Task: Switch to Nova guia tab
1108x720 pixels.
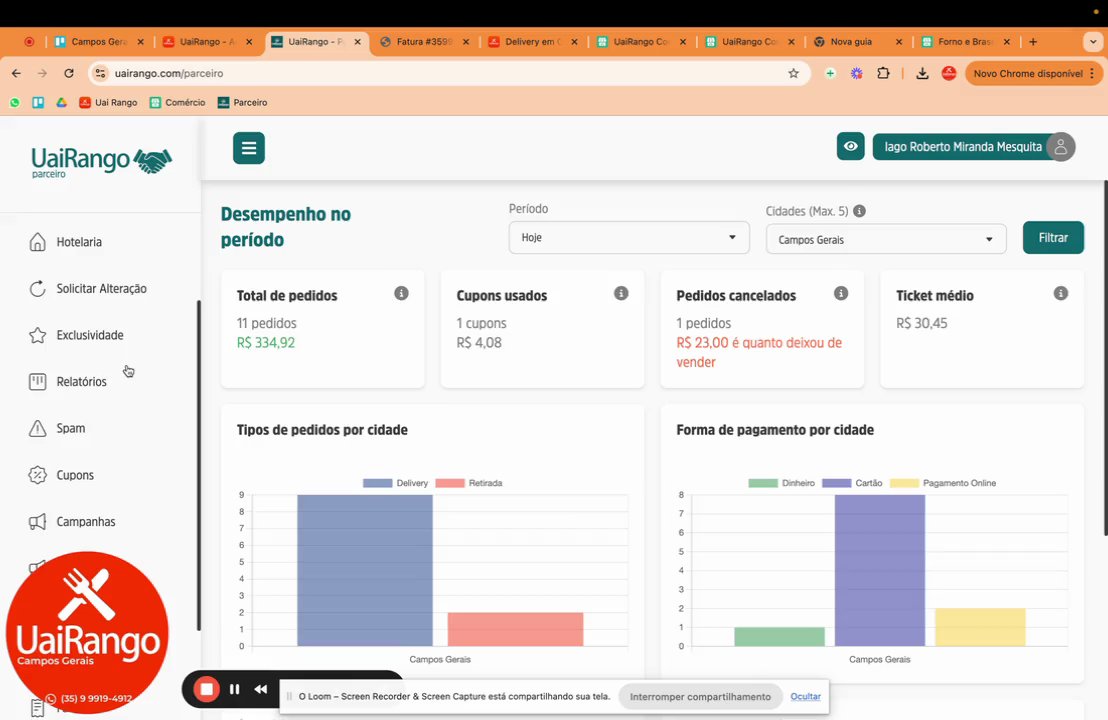Action: pyautogui.click(x=858, y=42)
